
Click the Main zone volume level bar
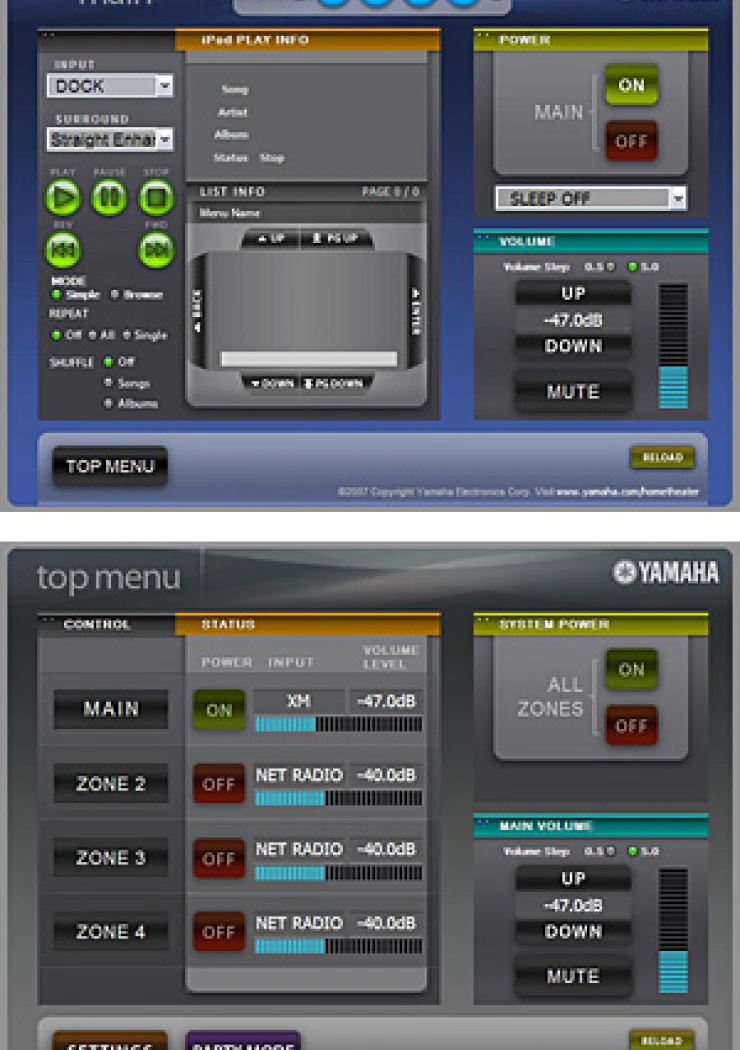(x=339, y=724)
